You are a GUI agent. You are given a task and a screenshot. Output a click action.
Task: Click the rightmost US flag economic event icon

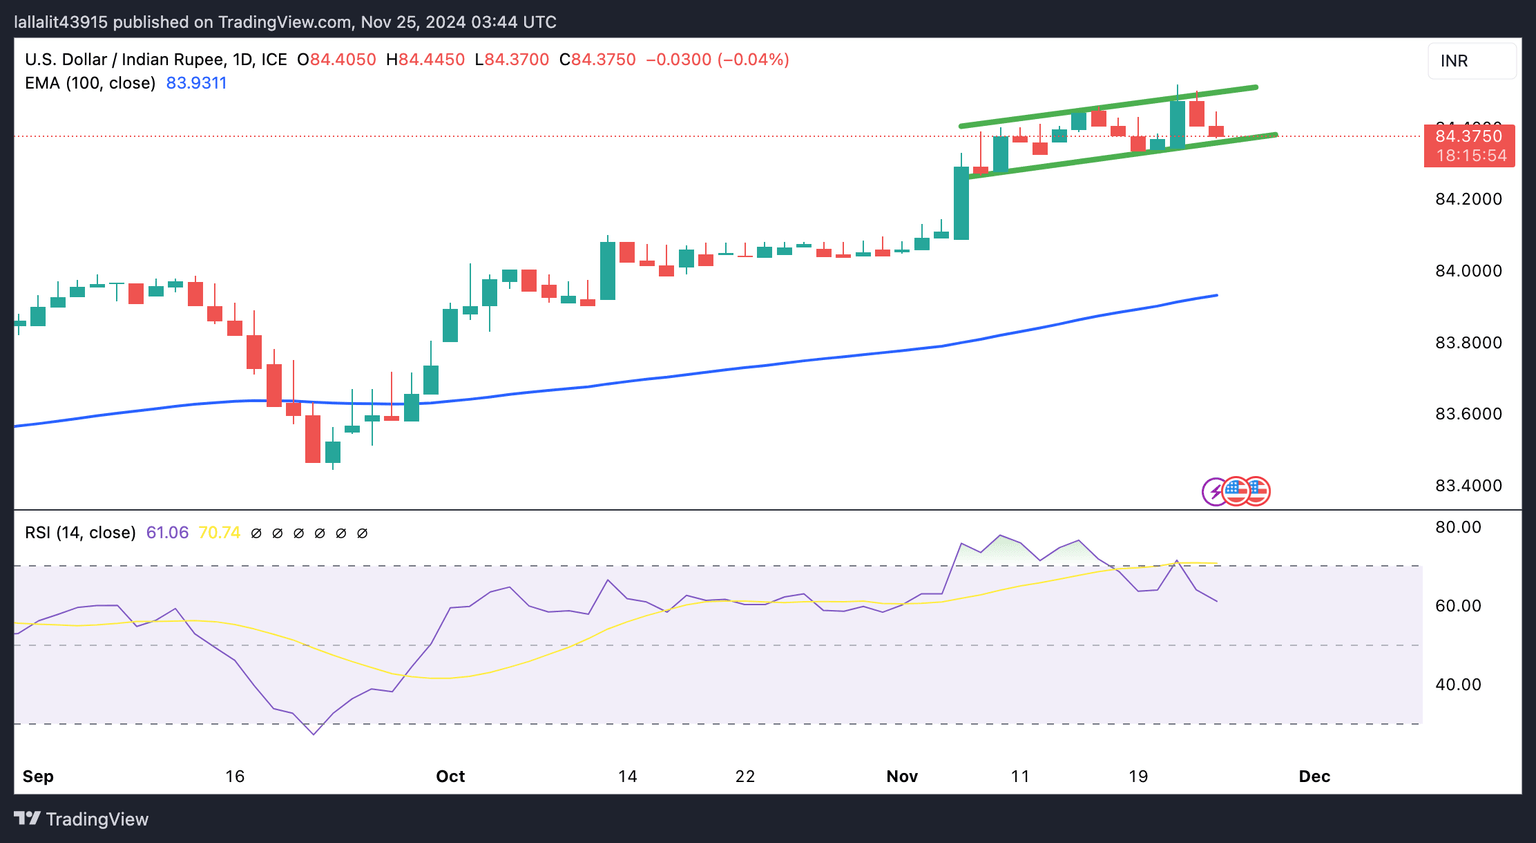(x=1257, y=491)
